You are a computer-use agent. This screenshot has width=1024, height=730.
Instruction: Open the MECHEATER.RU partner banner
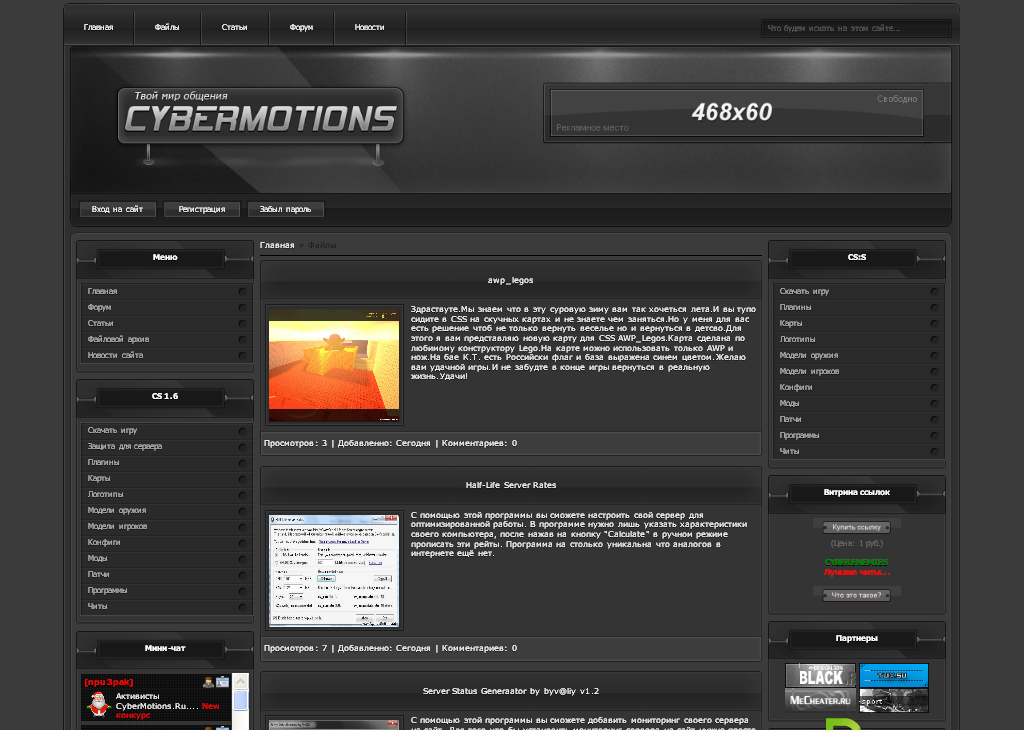point(820,700)
